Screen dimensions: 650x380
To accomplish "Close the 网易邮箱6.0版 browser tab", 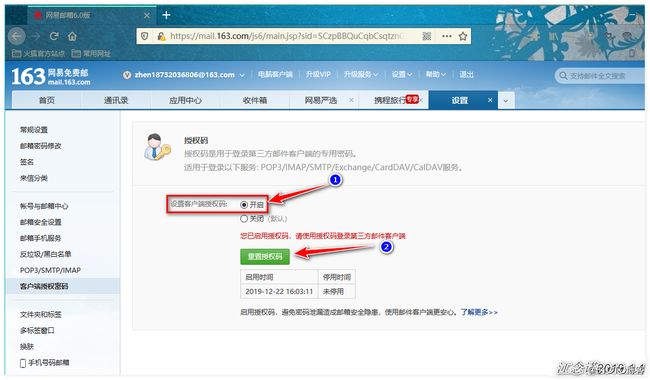I will point(147,15).
